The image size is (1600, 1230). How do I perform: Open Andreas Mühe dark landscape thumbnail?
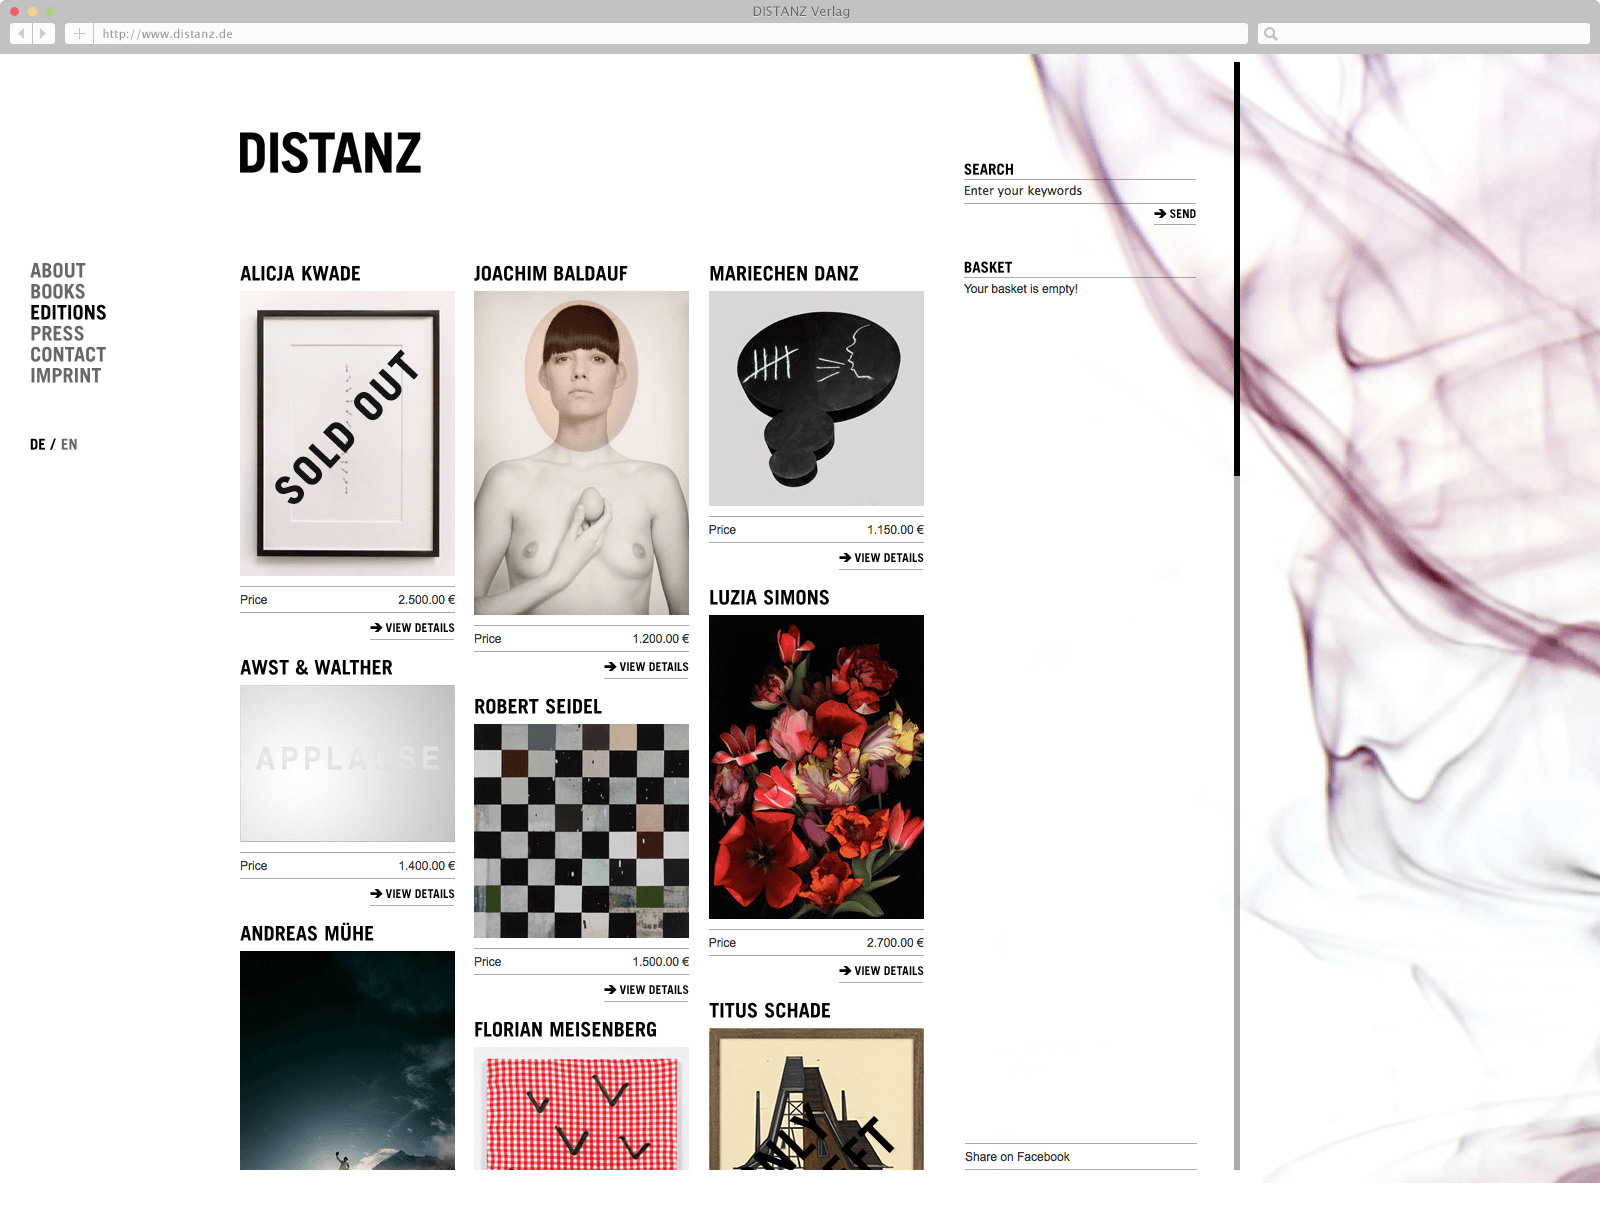click(347, 1060)
